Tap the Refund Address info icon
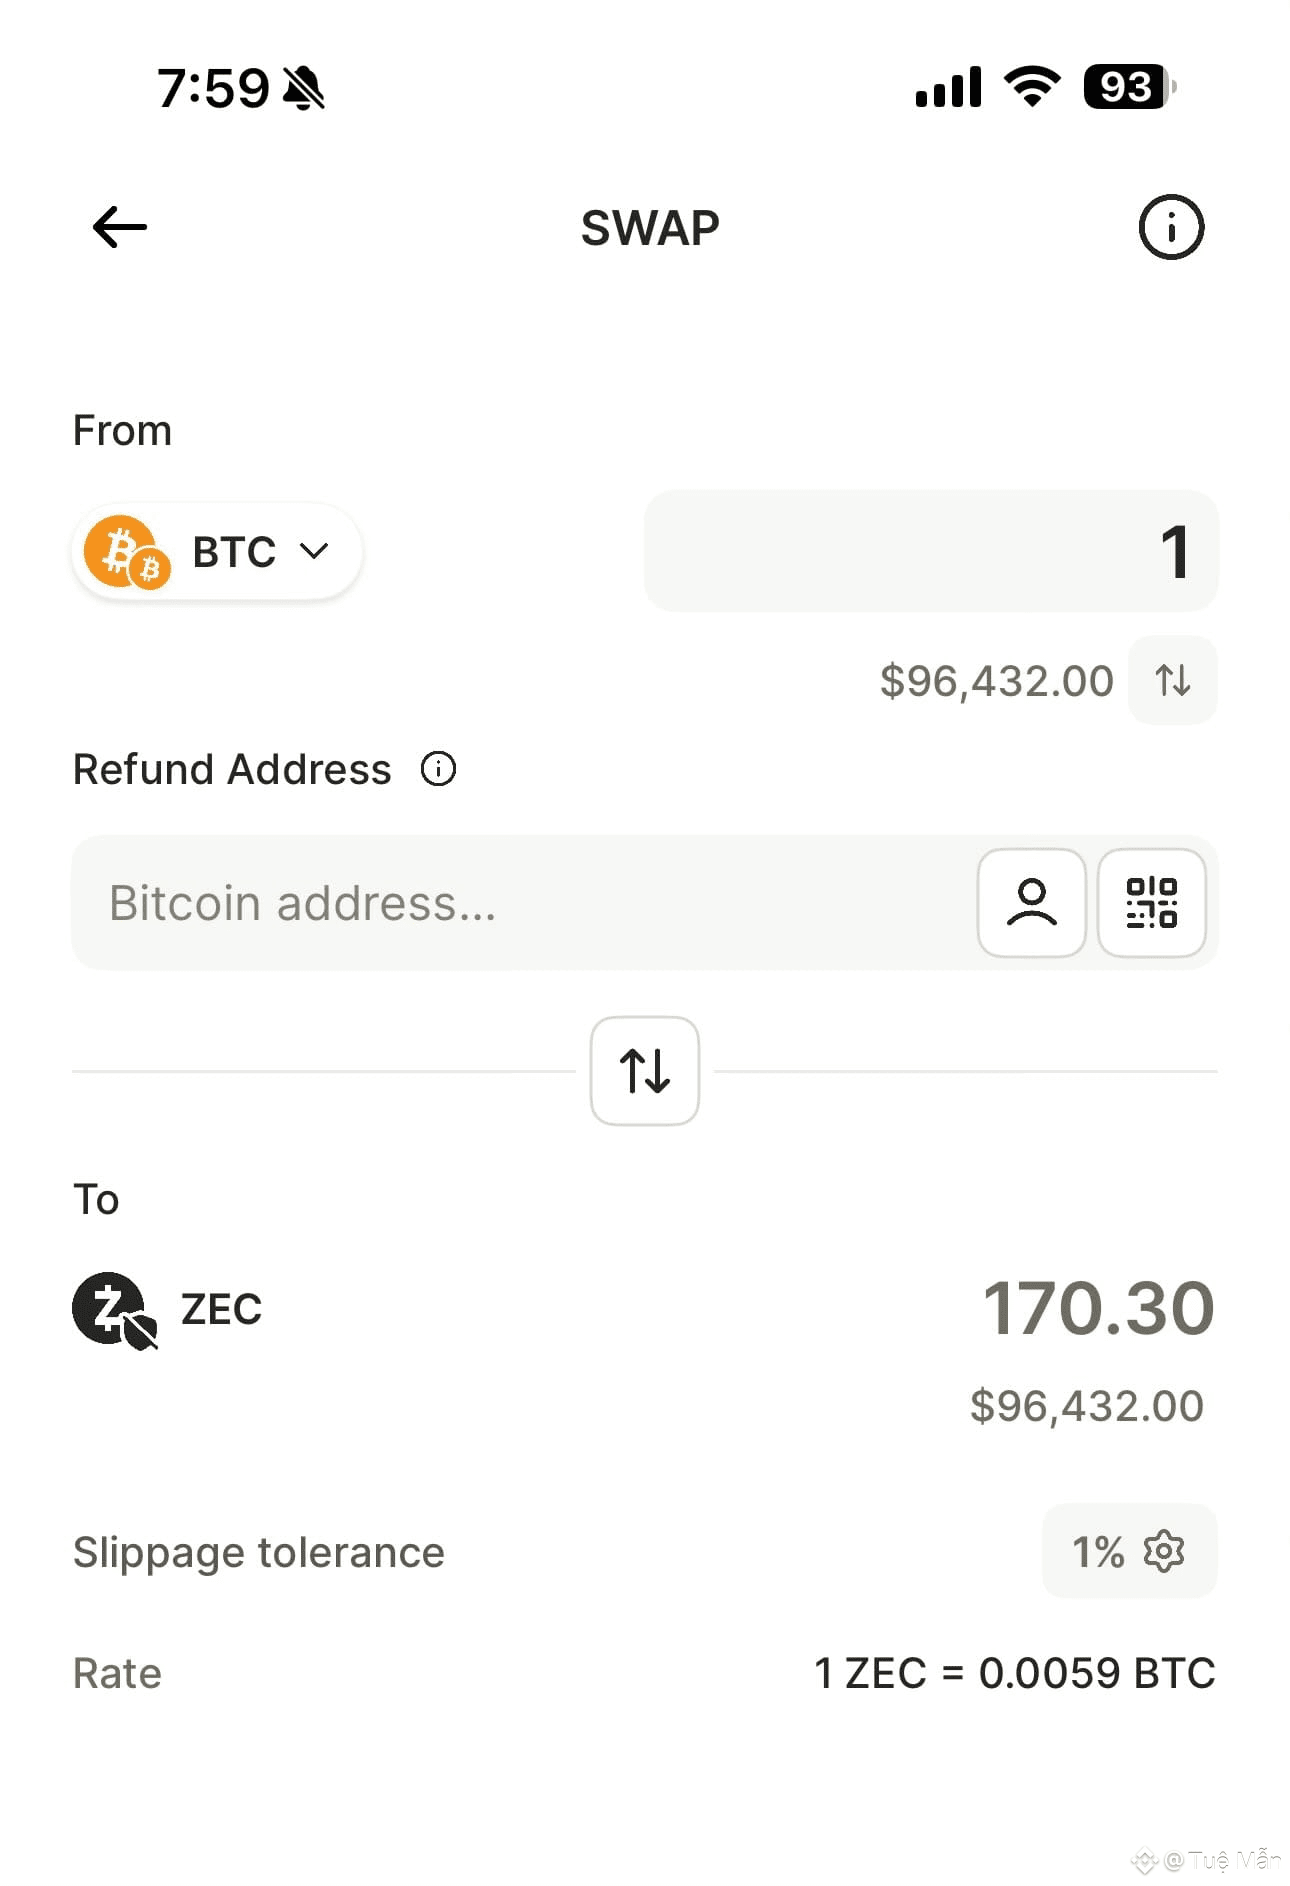Viewport: 1290px width, 1886px height. pyautogui.click(x=438, y=769)
